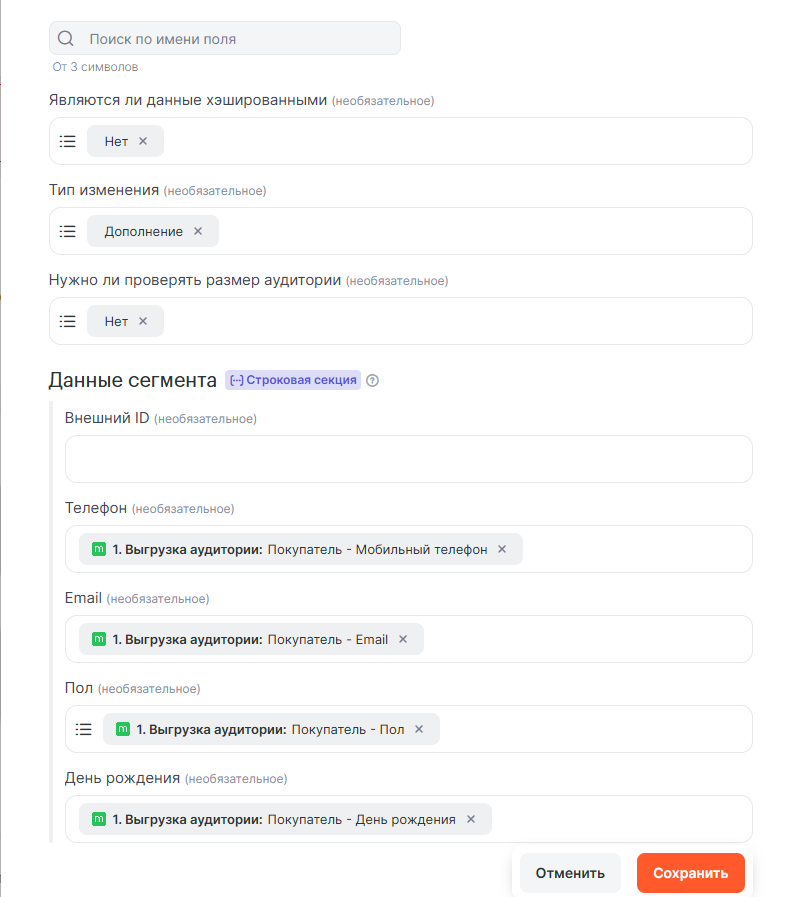
Task: Remove 'Нет' tag under audience size check
Action: tap(143, 321)
